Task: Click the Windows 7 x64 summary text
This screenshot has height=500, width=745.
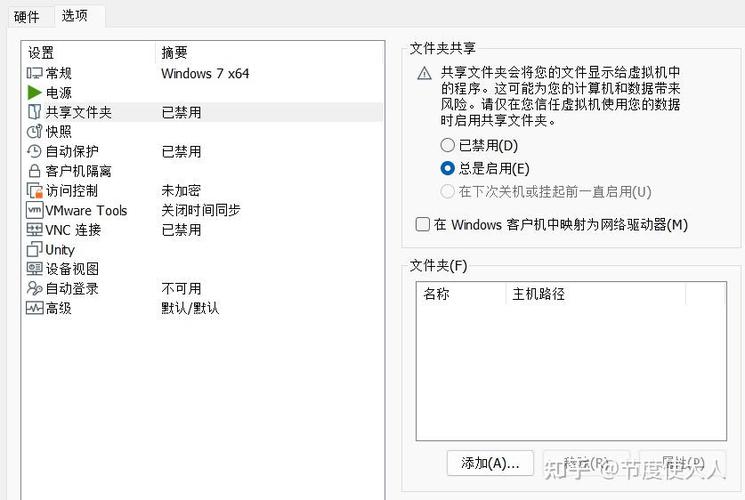Action: tap(205, 73)
